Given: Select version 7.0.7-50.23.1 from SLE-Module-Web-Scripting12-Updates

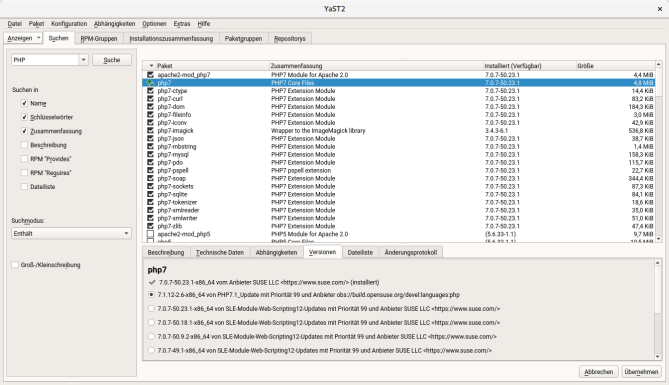Looking at the screenshot, I should (151, 309).
